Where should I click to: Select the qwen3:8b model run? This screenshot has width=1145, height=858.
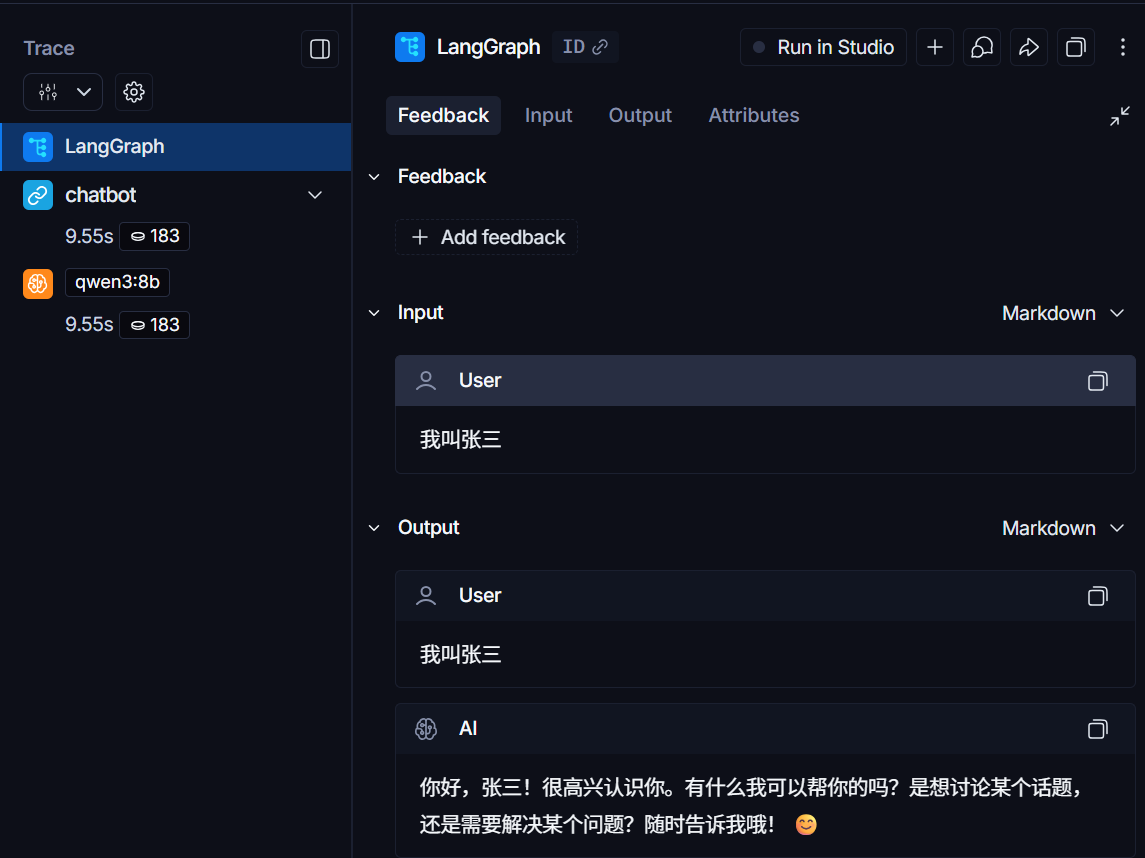click(117, 283)
